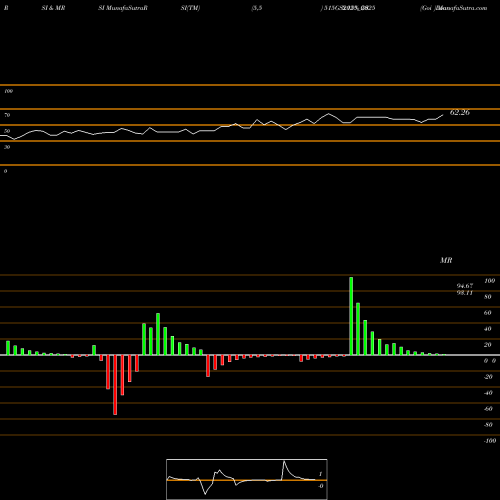Viewport: 500px width, 500px height.
Task: Click the -60 label on the MR axis
Action: tap(488, 409)
